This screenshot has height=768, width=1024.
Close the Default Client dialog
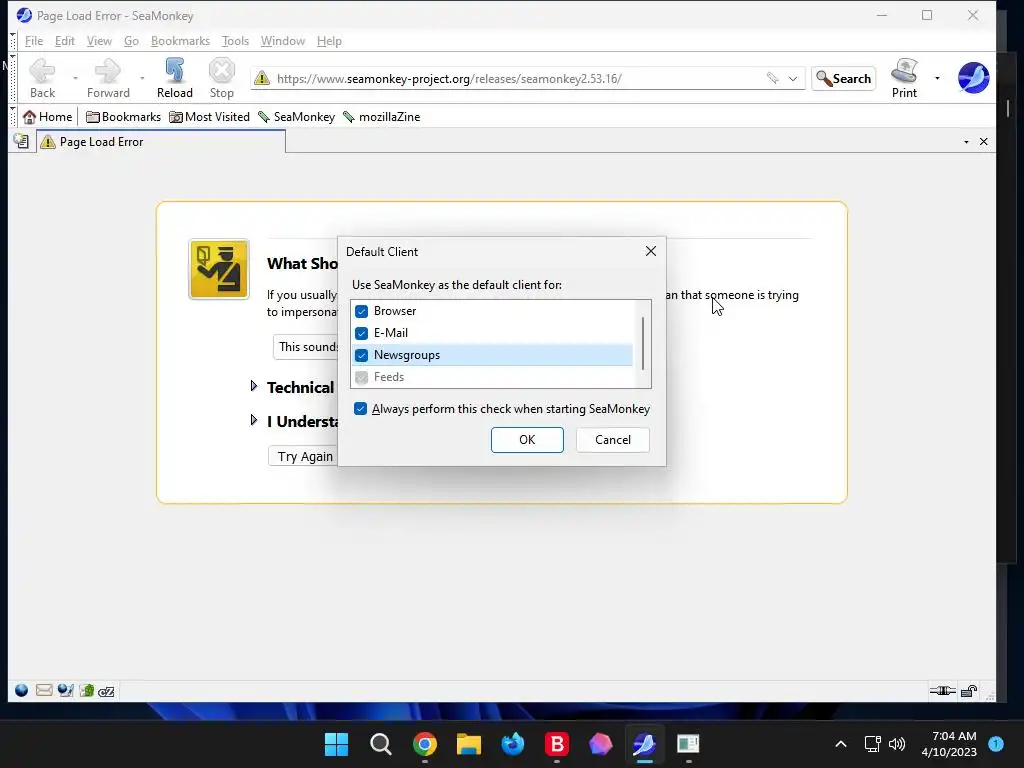(x=650, y=251)
